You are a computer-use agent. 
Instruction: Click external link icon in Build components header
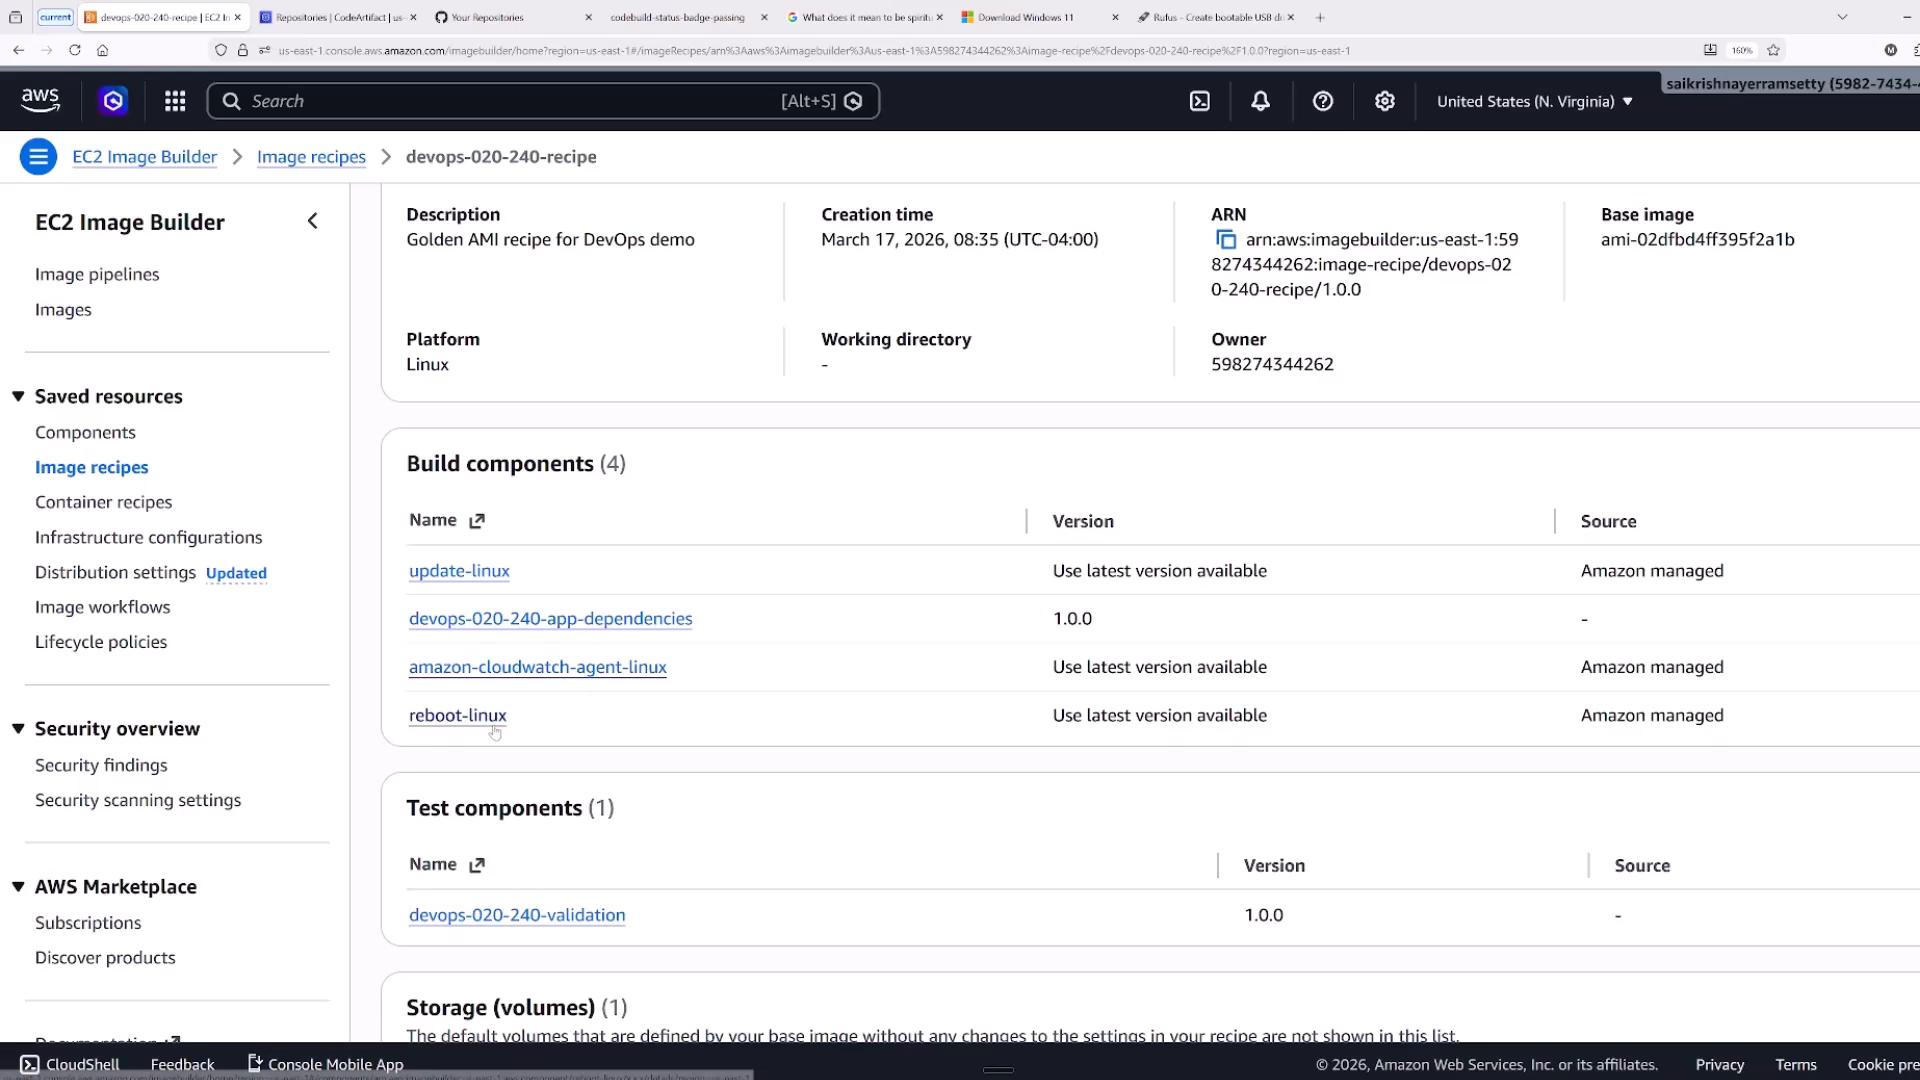pyautogui.click(x=477, y=521)
